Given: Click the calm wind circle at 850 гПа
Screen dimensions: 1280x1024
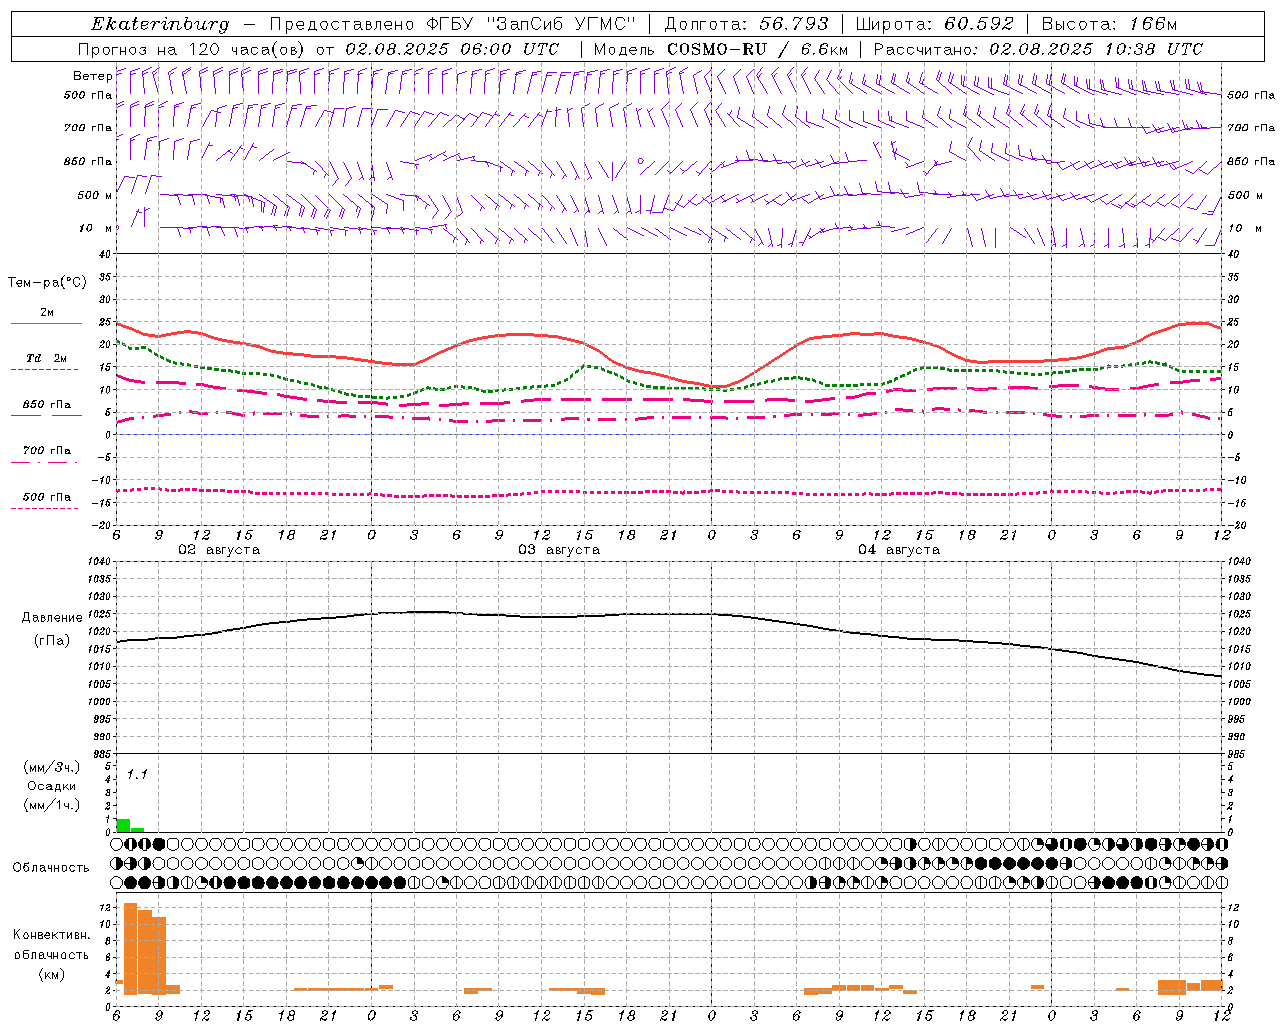Looking at the screenshot, I should 641,160.
